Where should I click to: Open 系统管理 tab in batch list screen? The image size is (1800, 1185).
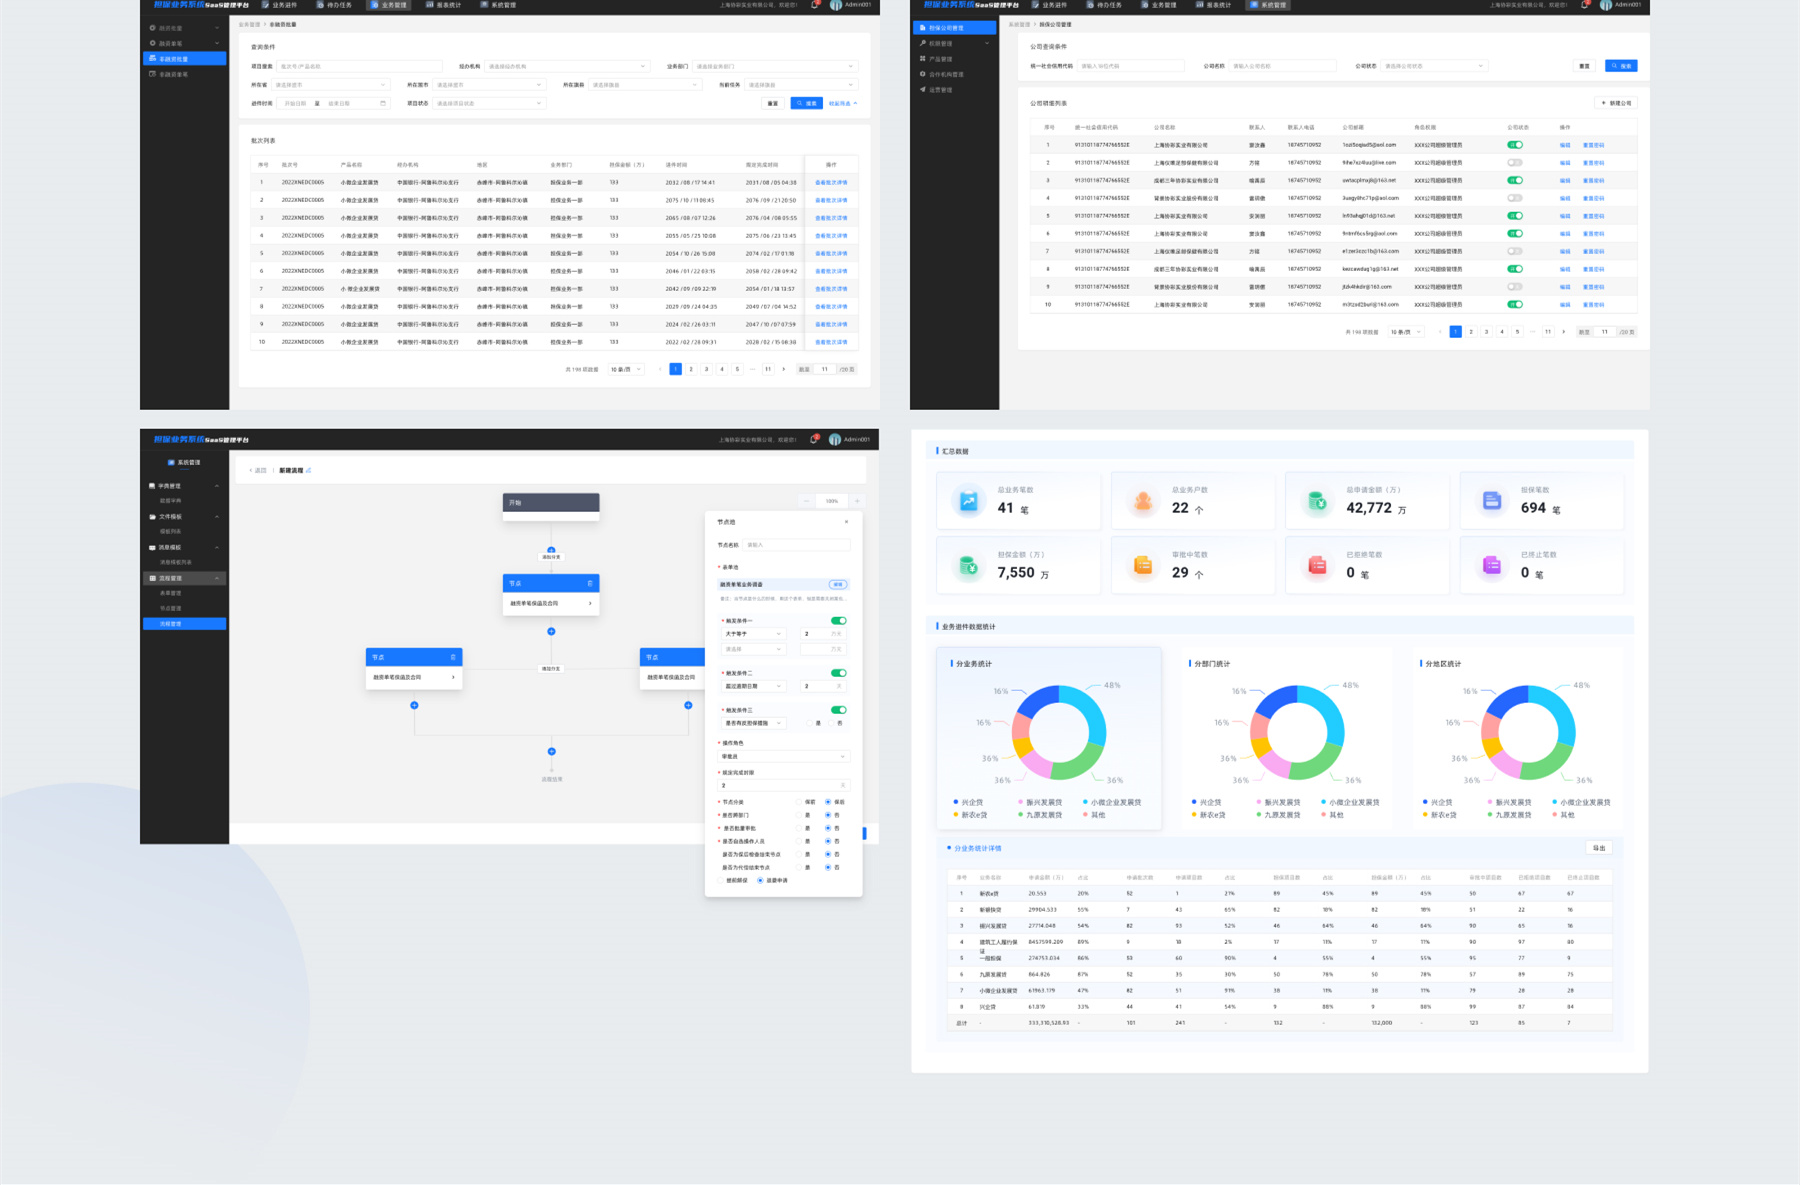(x=498, y=5)
